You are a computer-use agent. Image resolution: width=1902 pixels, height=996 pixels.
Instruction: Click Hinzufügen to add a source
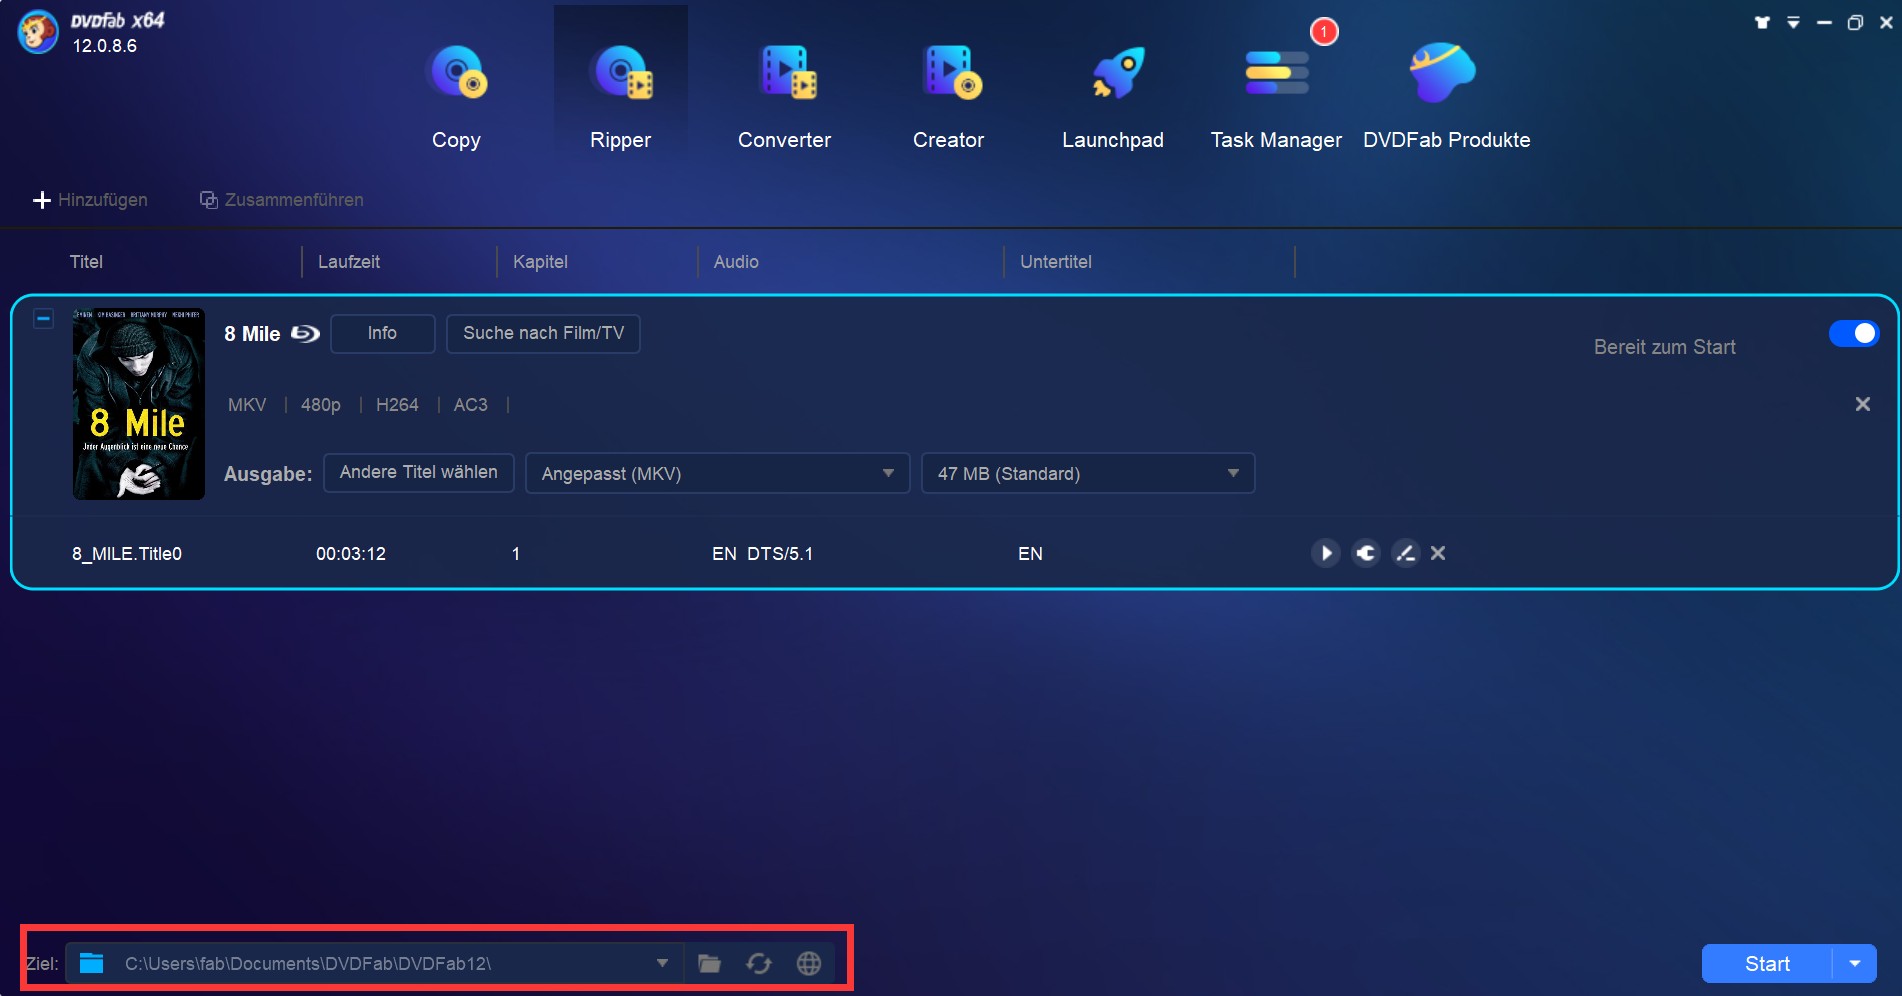tap(90, 200)
